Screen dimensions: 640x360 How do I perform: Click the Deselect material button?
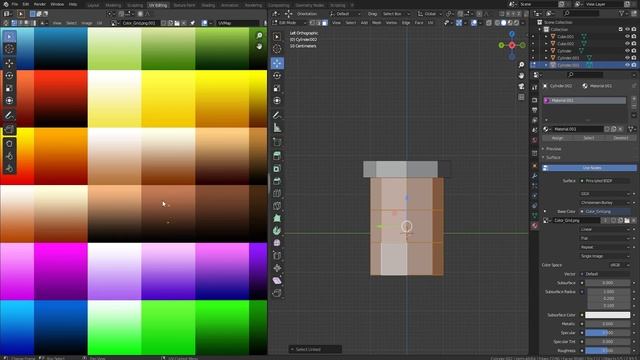pos(621,138)
